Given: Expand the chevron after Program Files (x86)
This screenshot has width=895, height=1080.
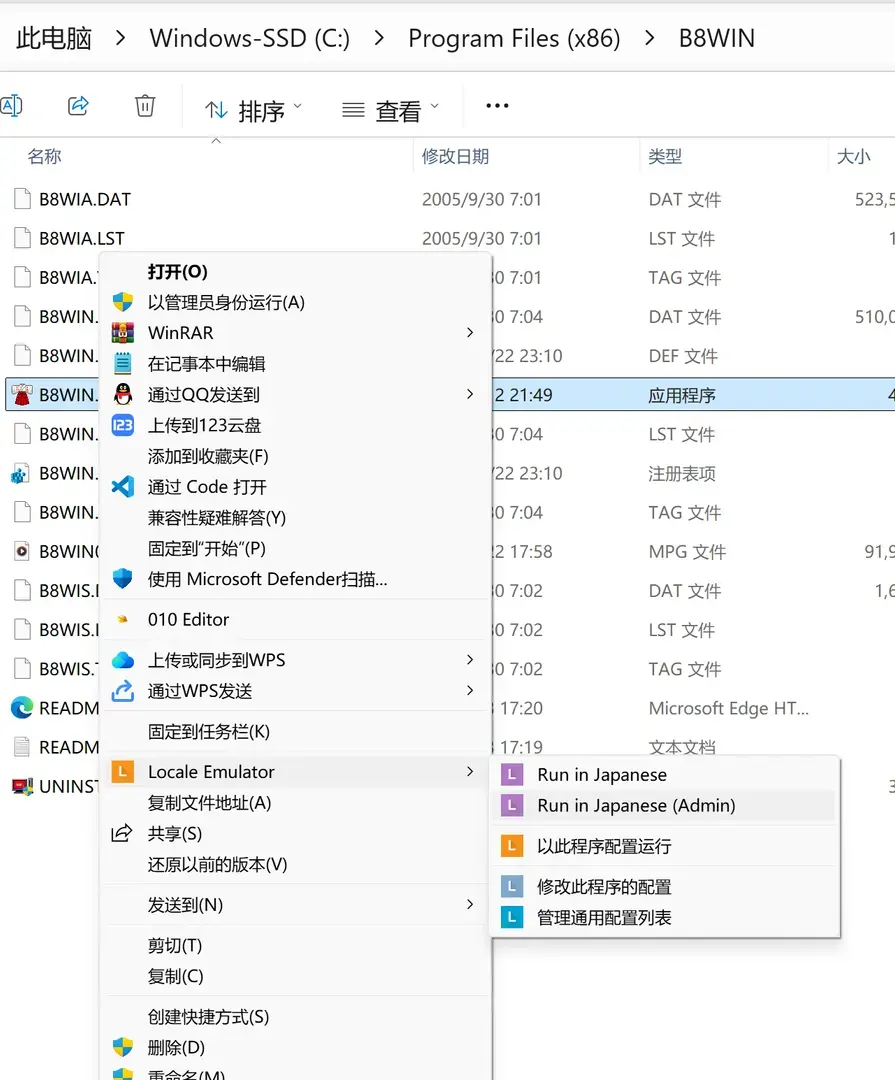Looking at the screenshot, I should coord(650,39).
